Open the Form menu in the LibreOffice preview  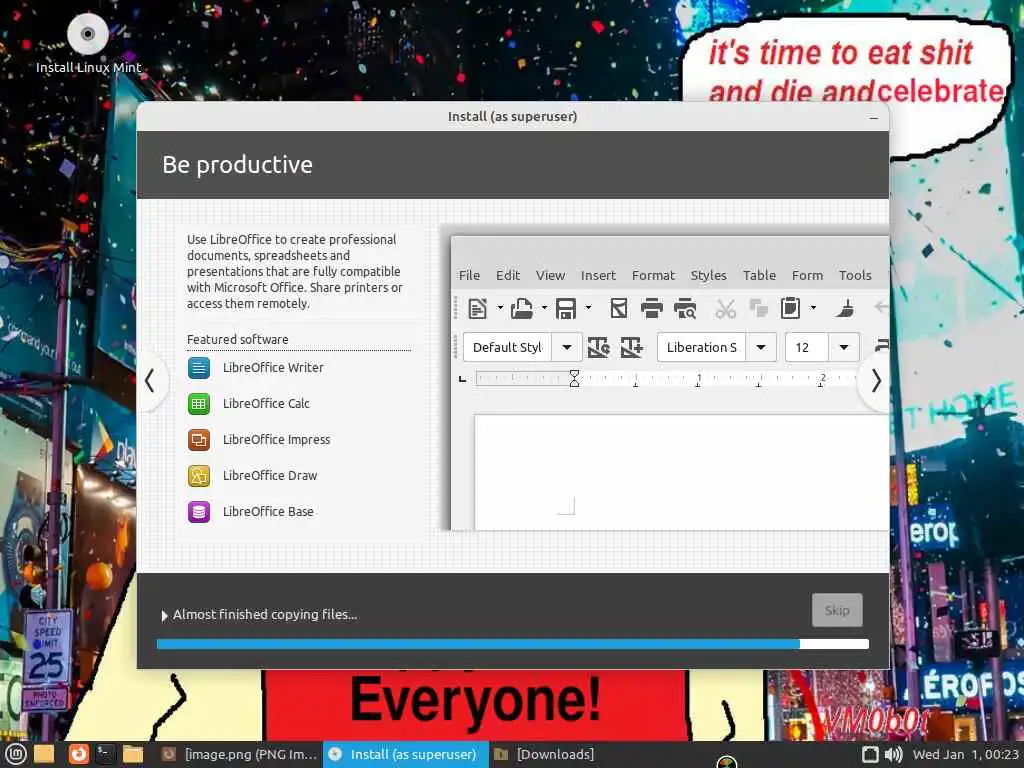pyautogui.click(x=807, y=275)
